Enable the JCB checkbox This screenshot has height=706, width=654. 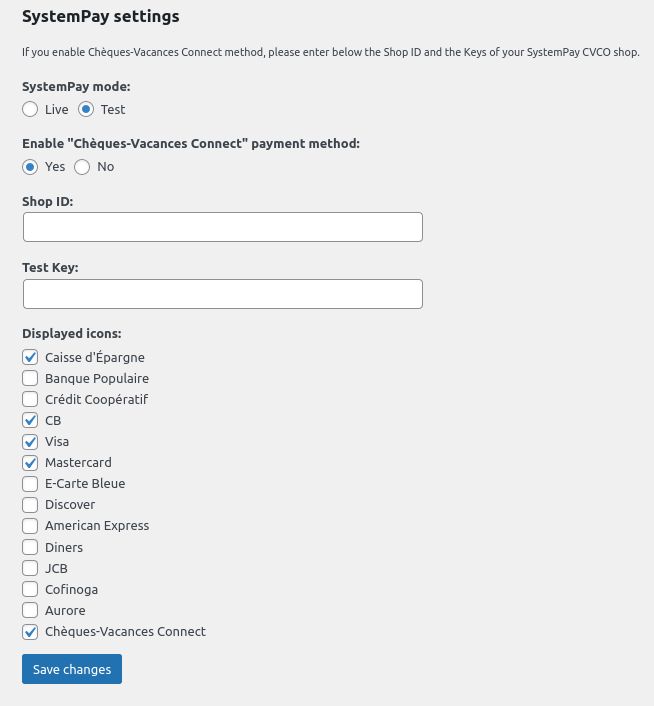pos(30,568)
